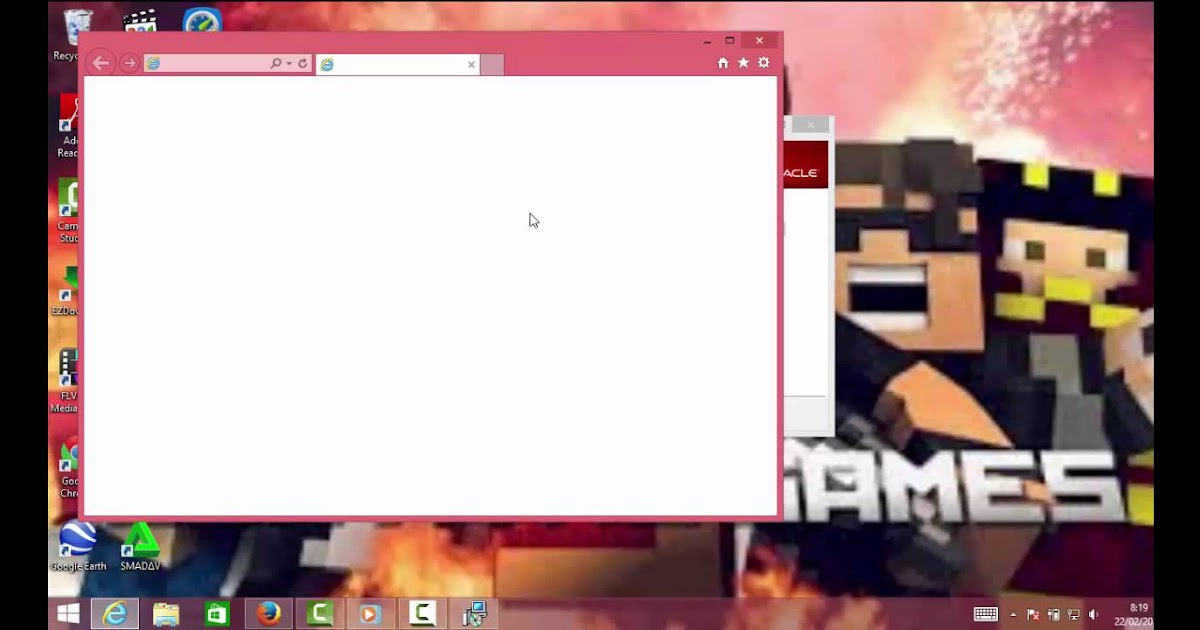This screenshot has height=630, width=1200.
Task: Open the touch keyboard from the tray
Action: pos(986,614)
